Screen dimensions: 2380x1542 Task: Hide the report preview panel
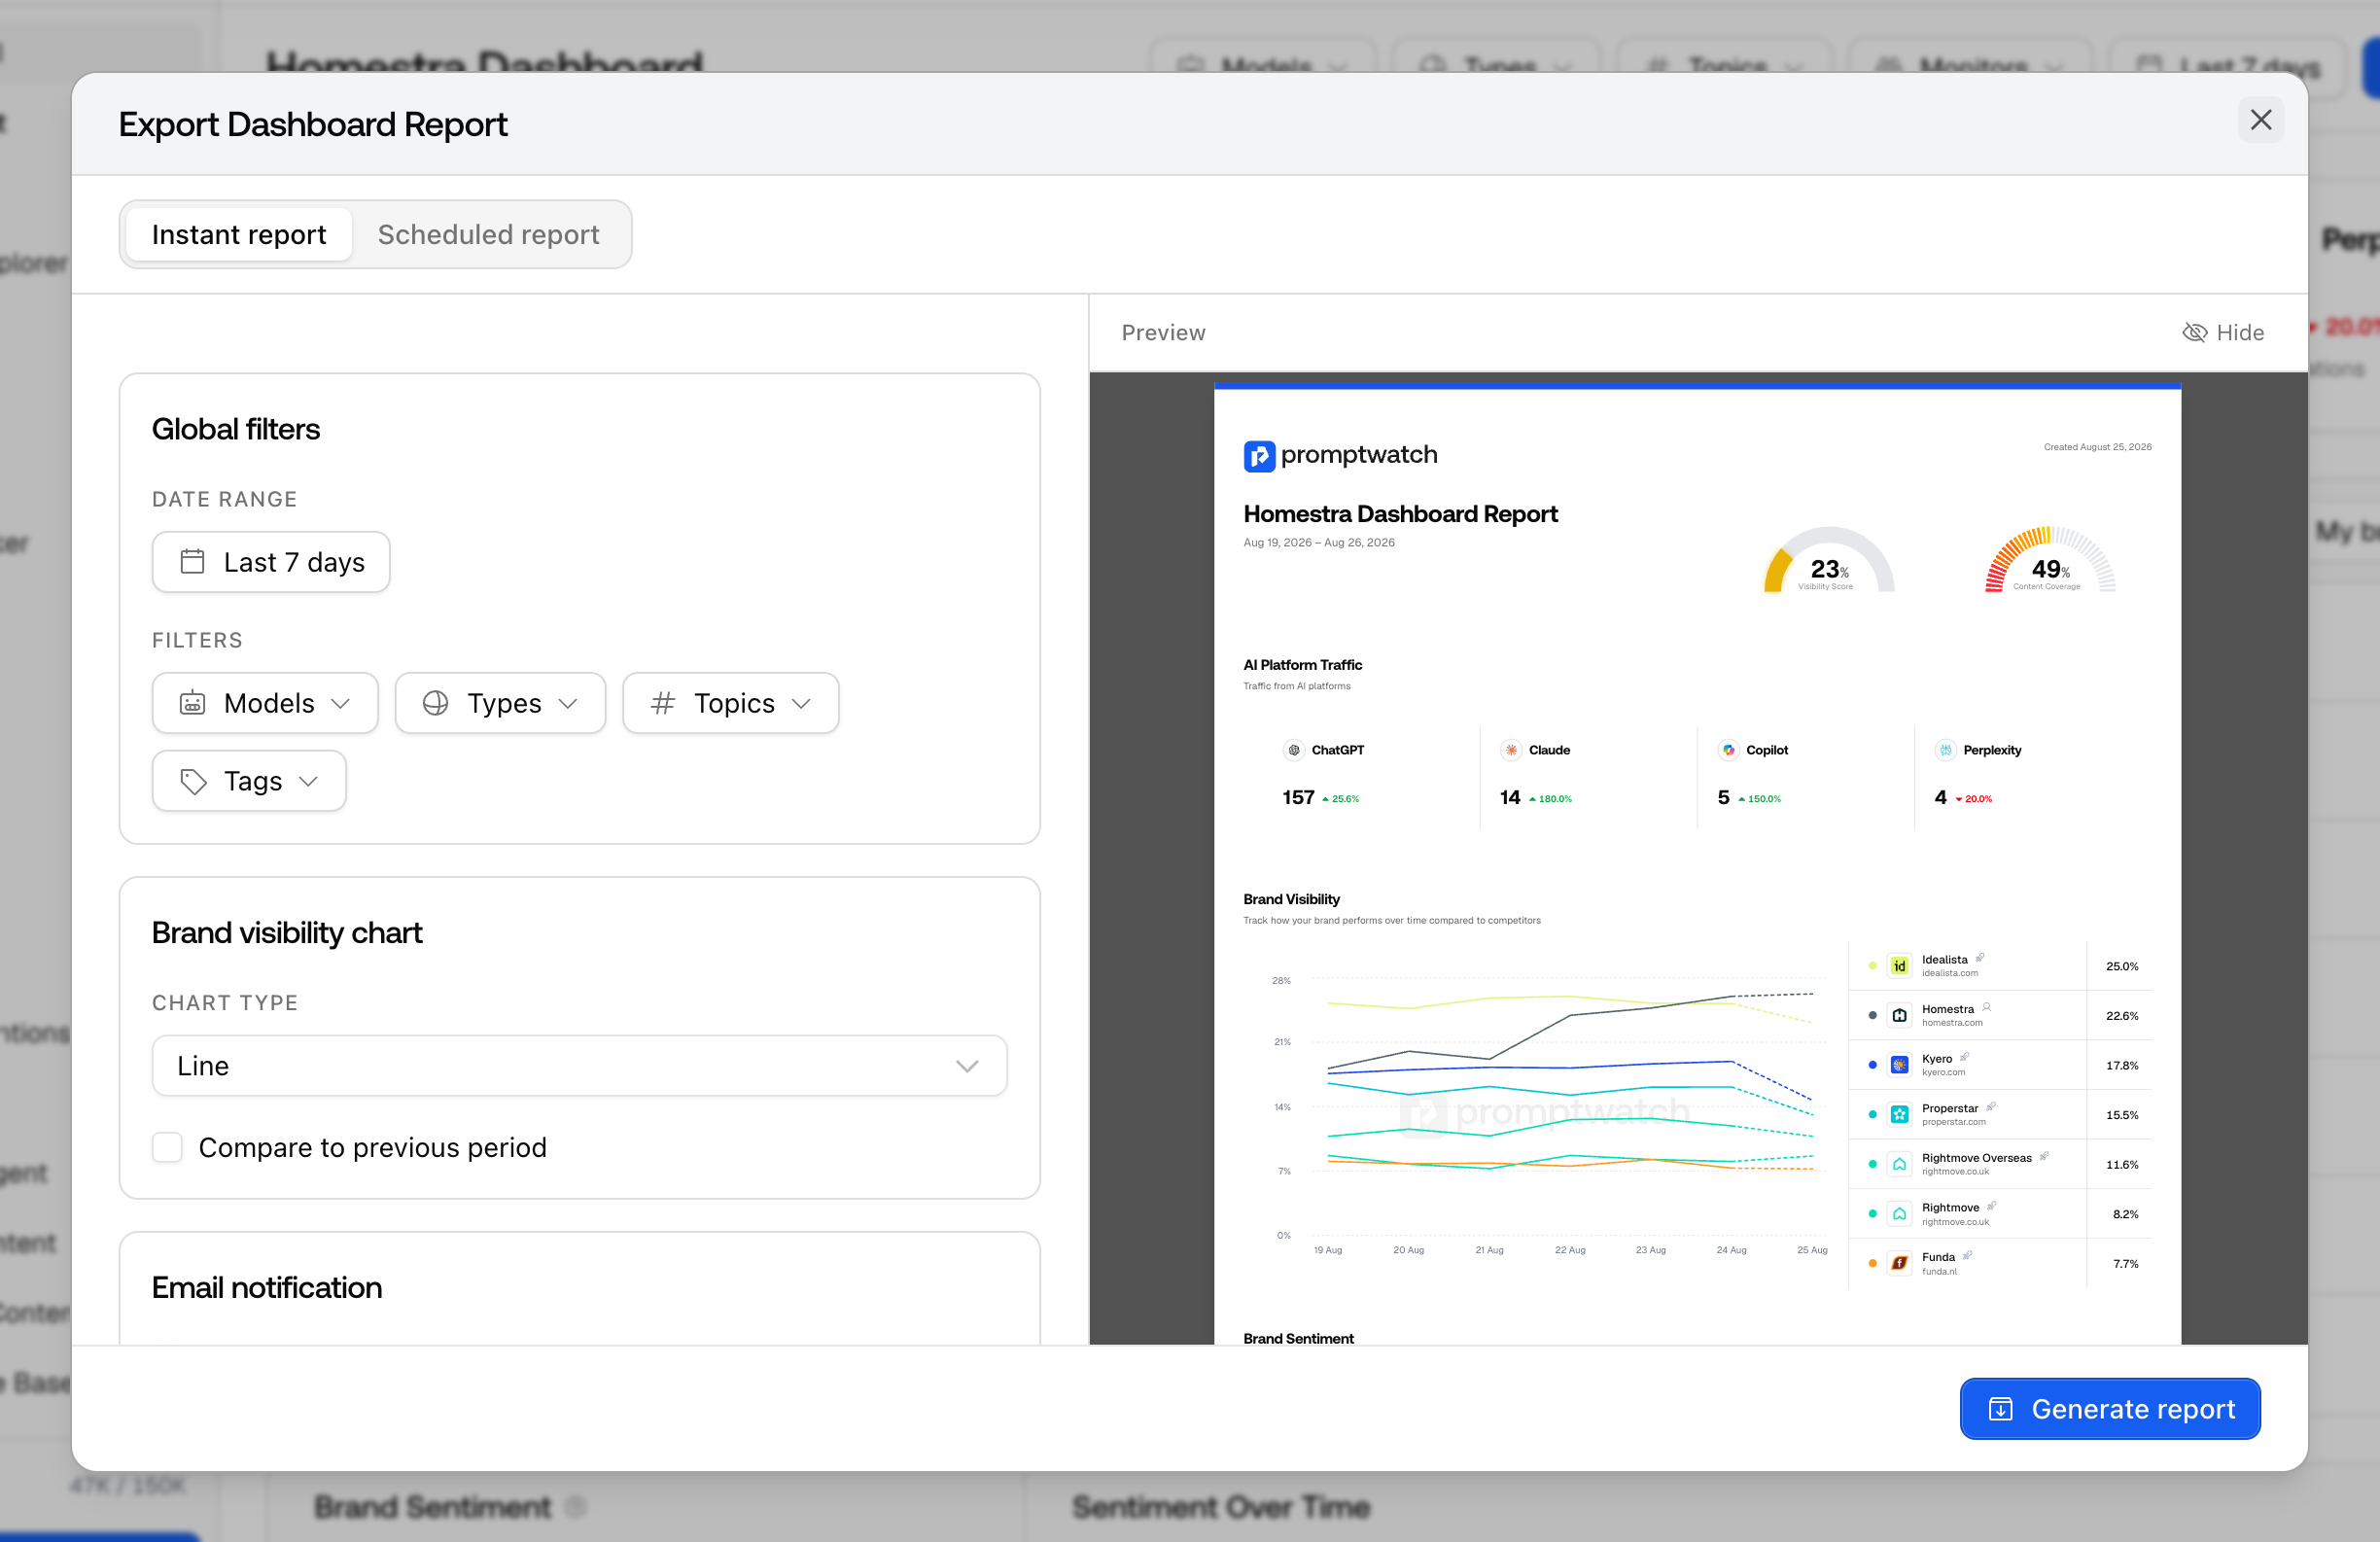(x=2223, y=333)
